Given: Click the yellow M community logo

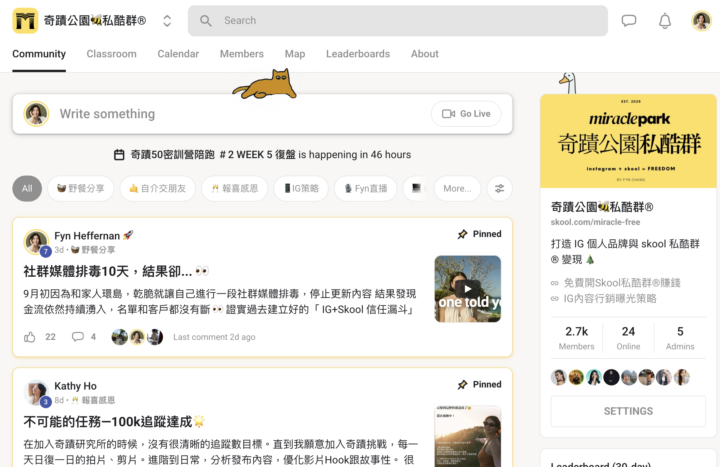Looking at the screenshot, I should (x=25, y=21).
